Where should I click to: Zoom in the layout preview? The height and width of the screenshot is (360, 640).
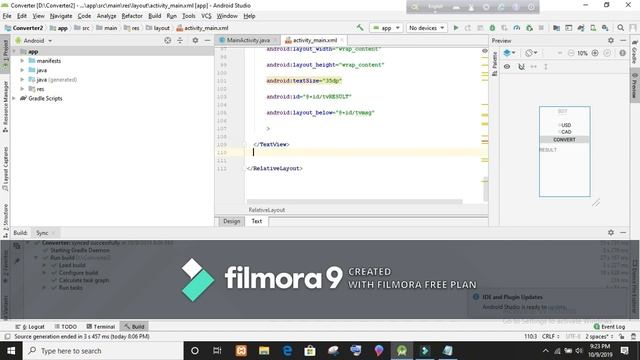coord(595,53)
